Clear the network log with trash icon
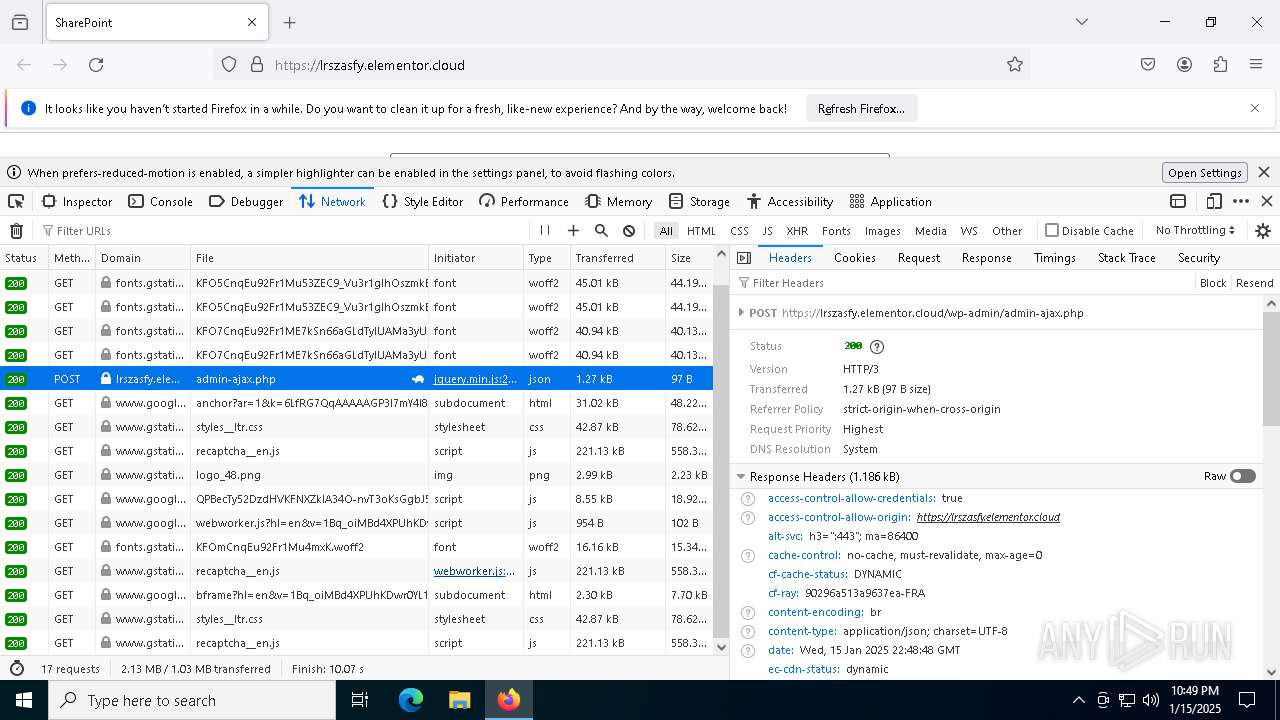This screenshot has width=1280, height=720. (x=16, y=231)
